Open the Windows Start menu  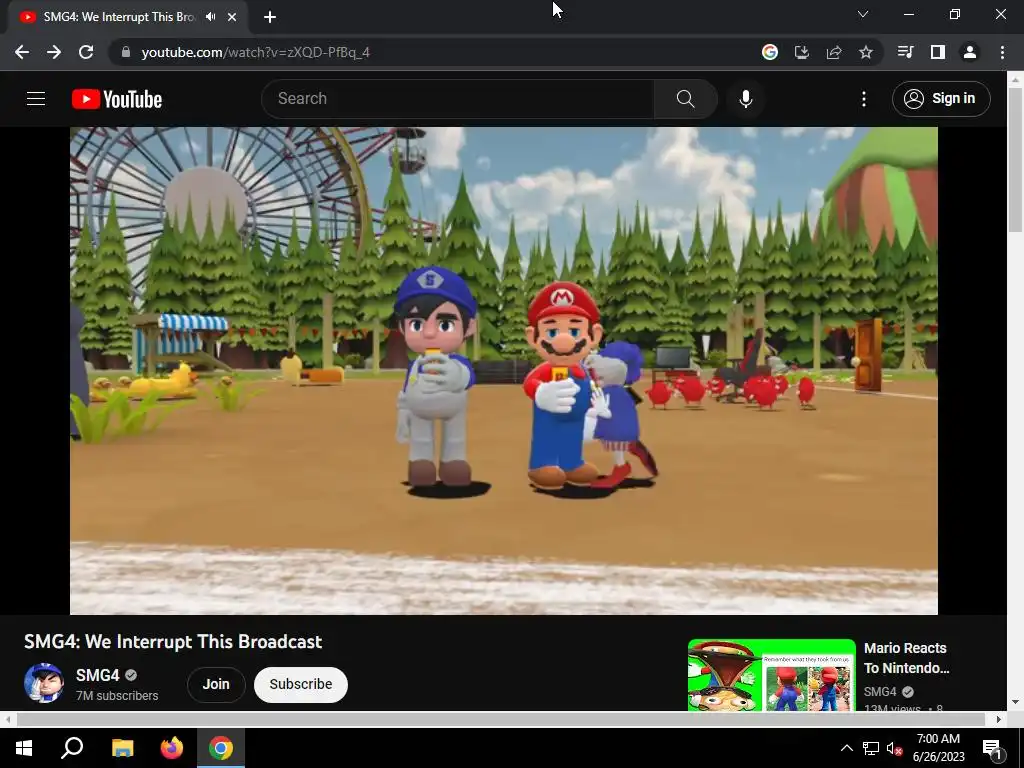pyautogui.click(x=24, y=748)
